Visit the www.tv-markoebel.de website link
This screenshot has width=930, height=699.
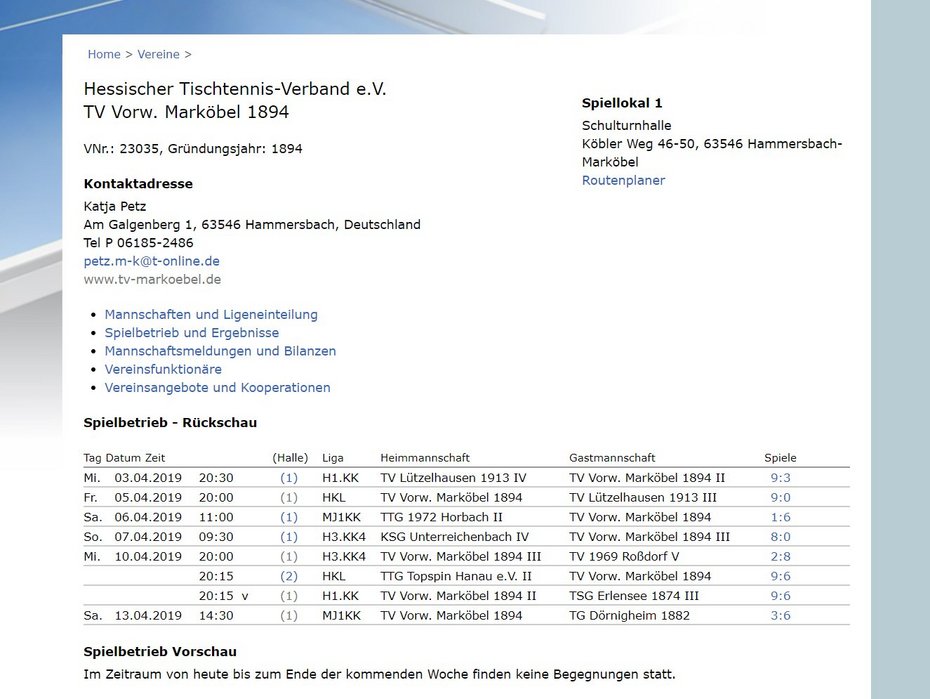click(x=152, y=279)
